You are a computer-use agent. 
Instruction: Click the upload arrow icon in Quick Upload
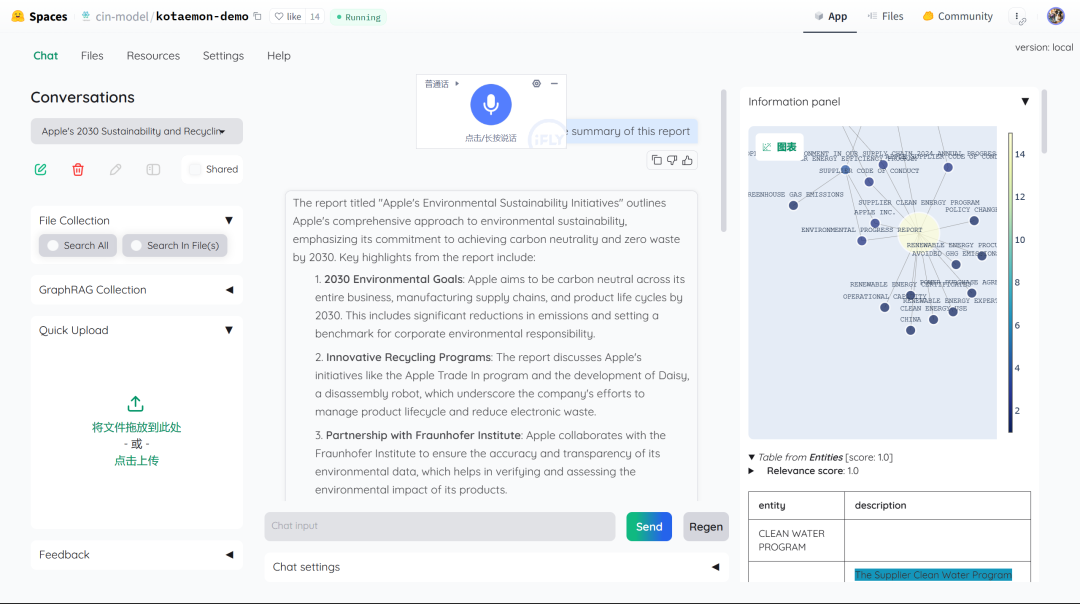tap(136, 404)
